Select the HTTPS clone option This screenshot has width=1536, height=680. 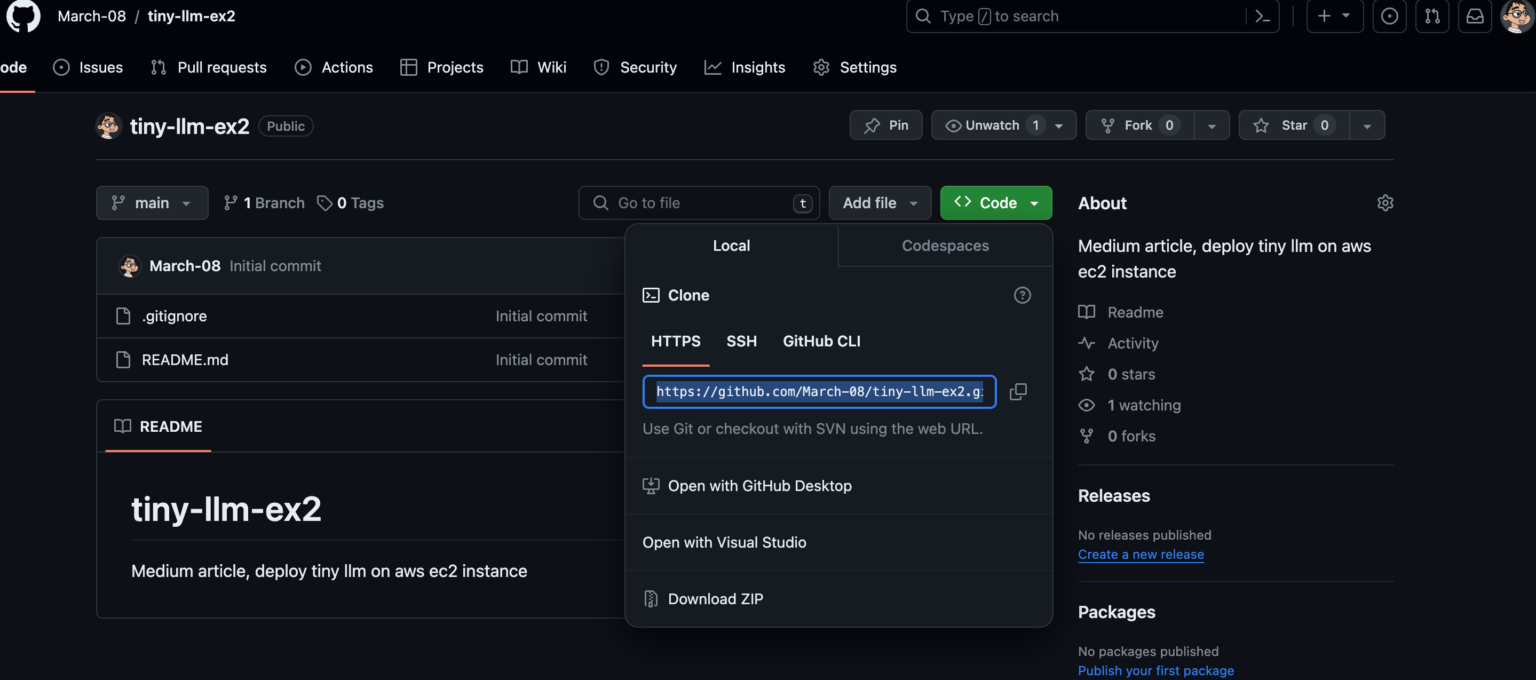tap(676, 341)
